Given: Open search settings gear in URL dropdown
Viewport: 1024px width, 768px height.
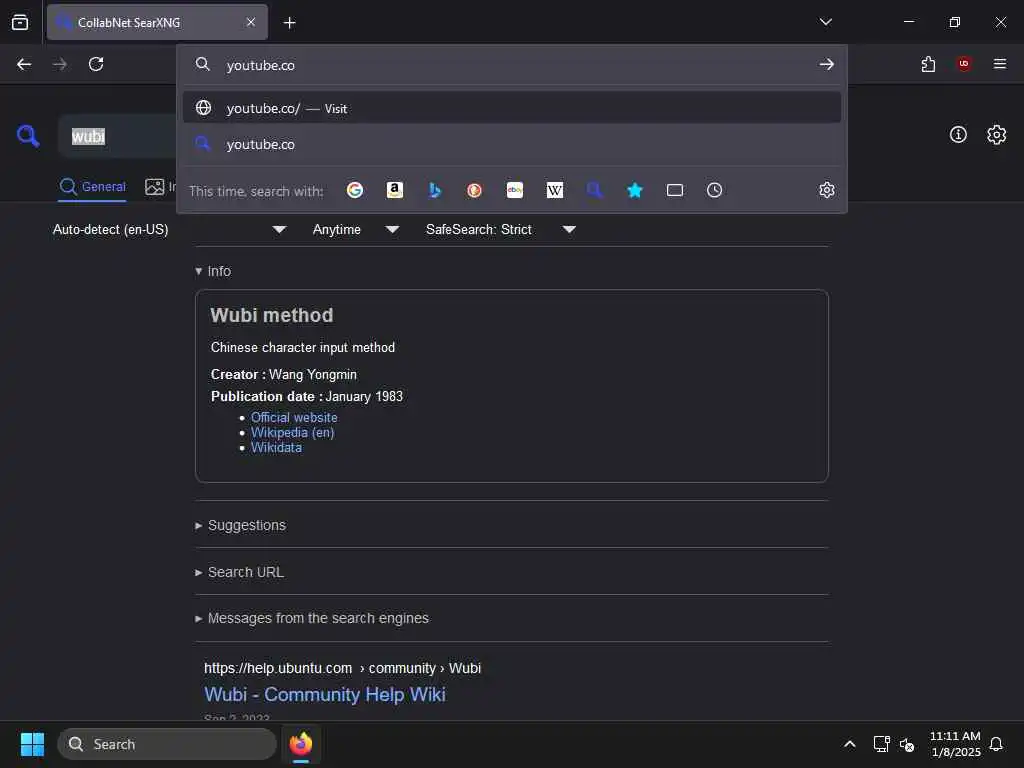Looking at the screenshot, I should click(827, 190).
